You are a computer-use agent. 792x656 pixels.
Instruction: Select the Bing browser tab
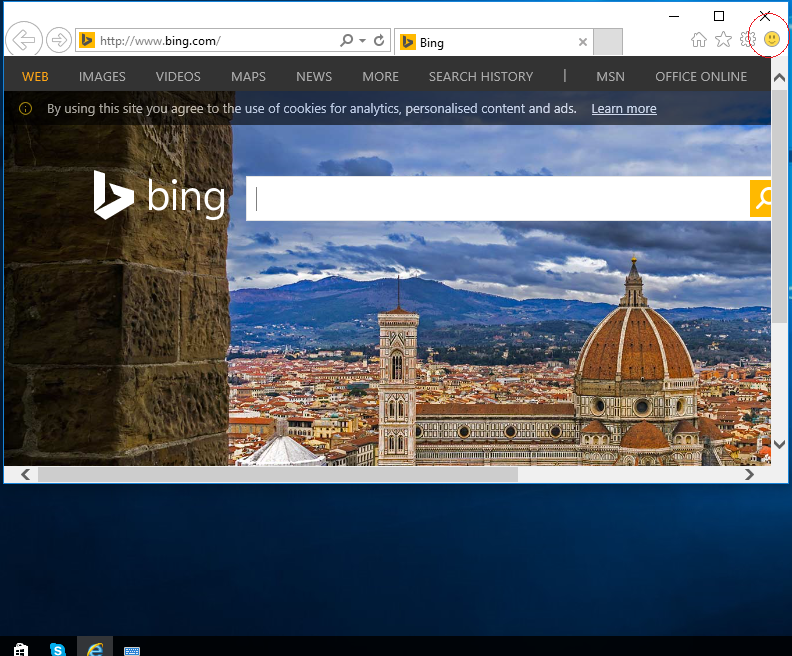(492, 42)
